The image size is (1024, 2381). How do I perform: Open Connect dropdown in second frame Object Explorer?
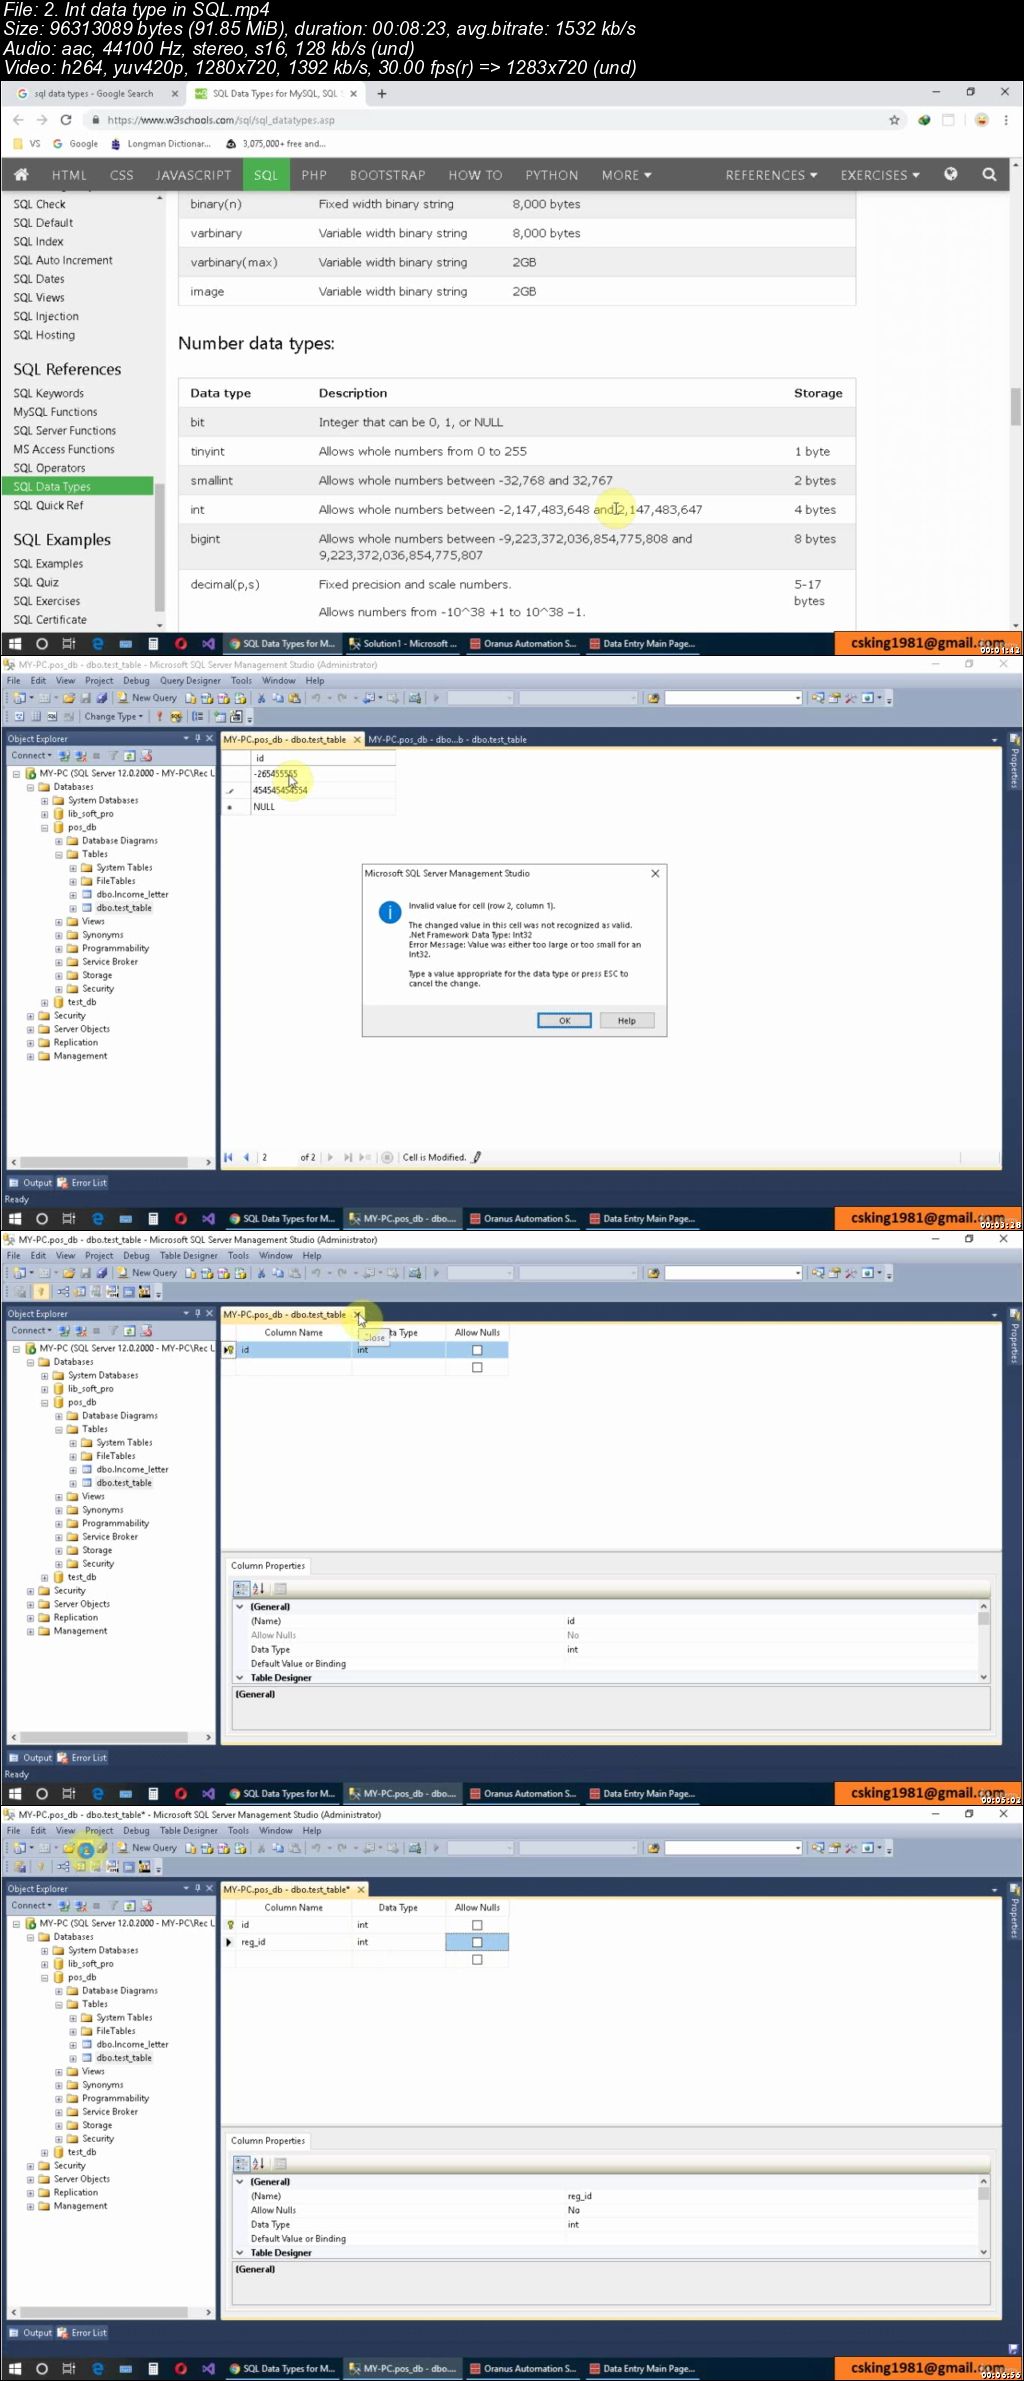(x=31, y=755)
